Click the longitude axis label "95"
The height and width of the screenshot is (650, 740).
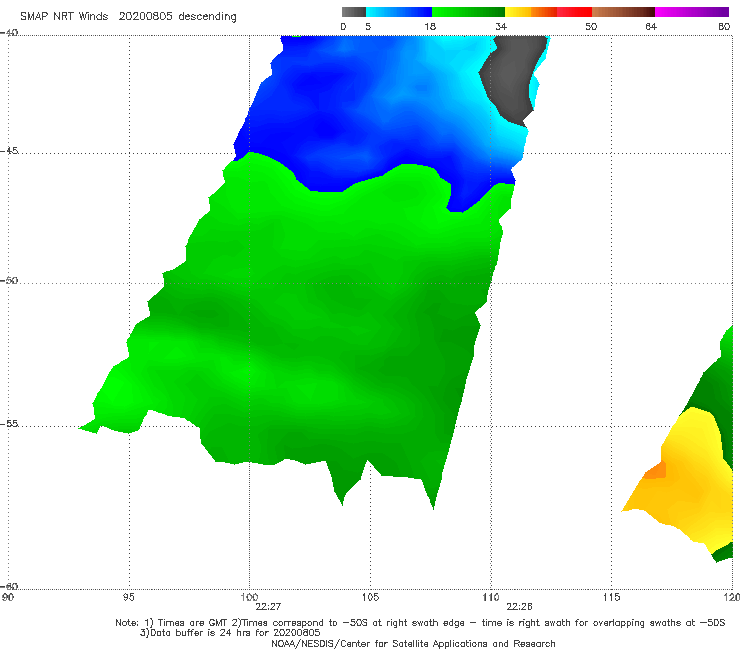click(x=128, y=597)
